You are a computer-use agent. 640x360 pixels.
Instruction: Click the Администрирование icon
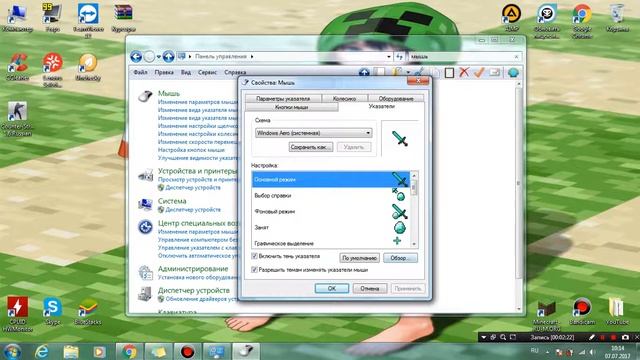click(x=145, y=272)
